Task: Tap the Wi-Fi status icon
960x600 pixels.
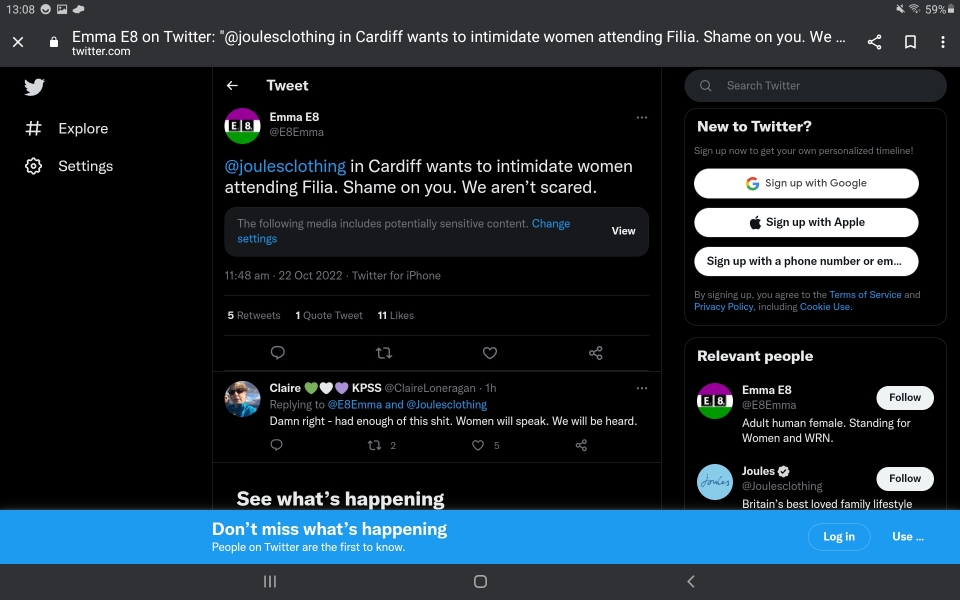Action: tap(914, 9)
